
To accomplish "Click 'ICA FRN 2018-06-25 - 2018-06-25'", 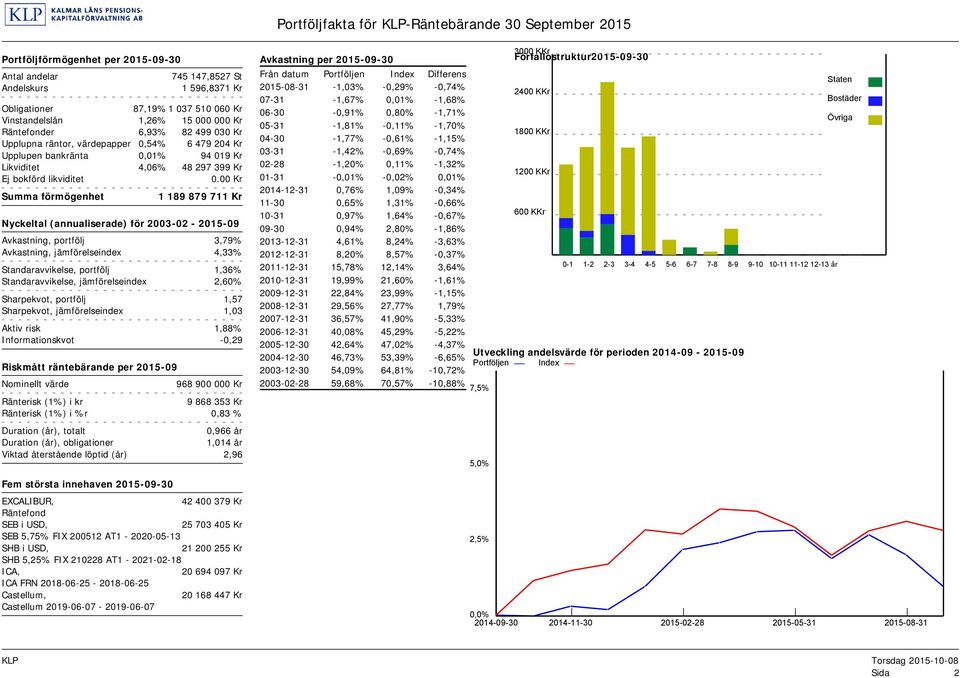I will pyautogui.click(x=75, y=583).
